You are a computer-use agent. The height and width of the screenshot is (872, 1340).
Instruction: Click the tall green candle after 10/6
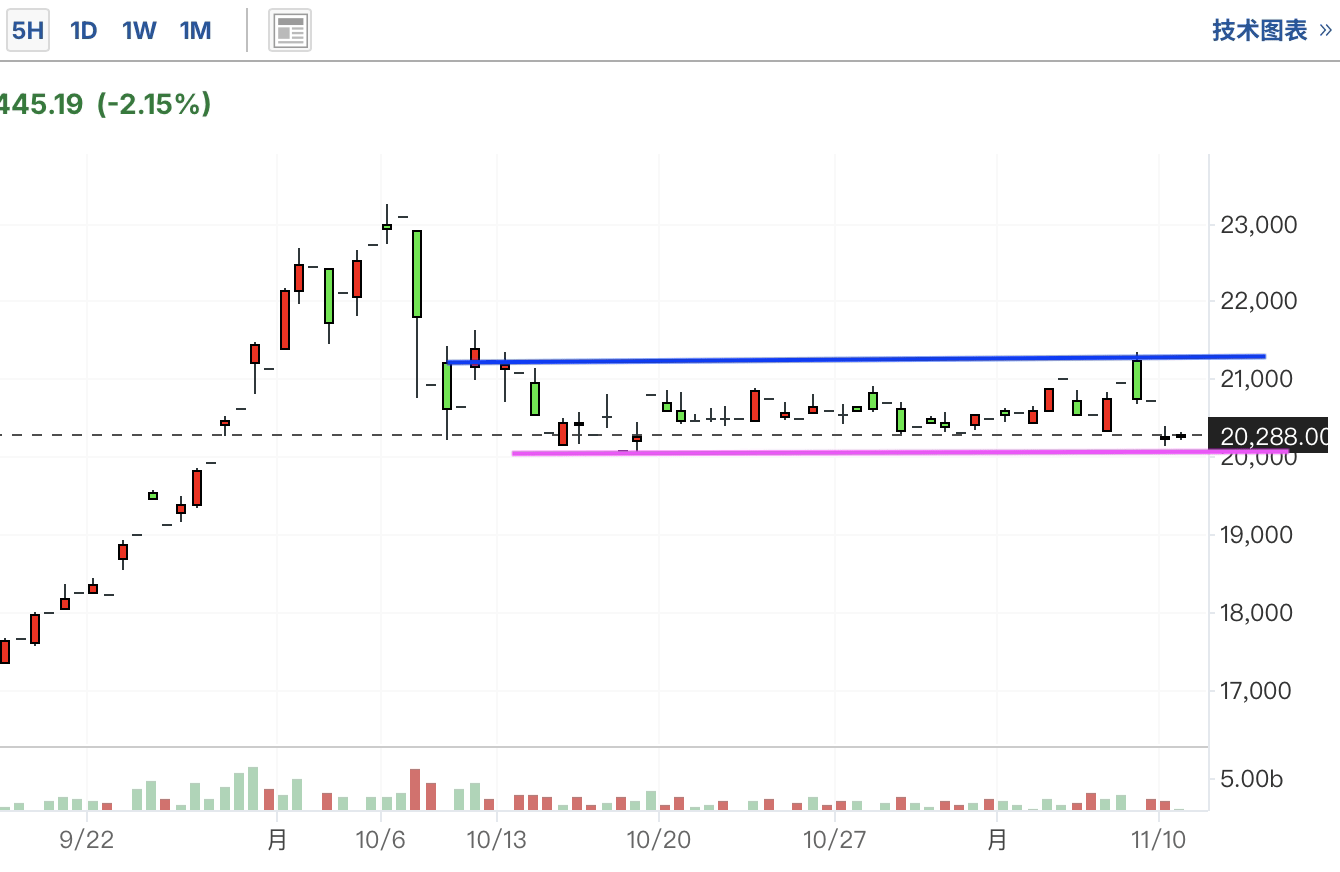click(x=417, y=274)
